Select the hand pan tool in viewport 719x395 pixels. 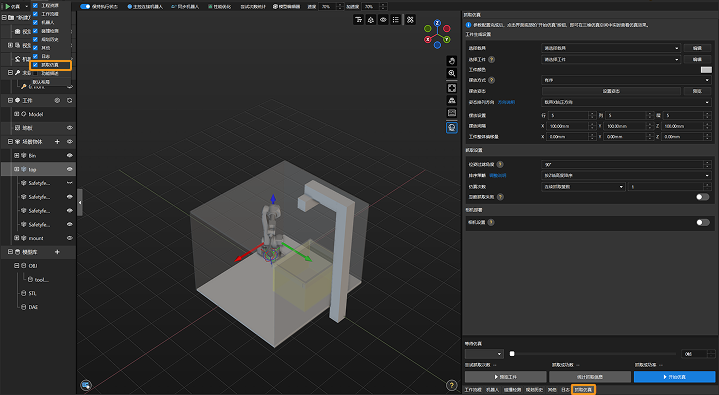click(452, 61)
